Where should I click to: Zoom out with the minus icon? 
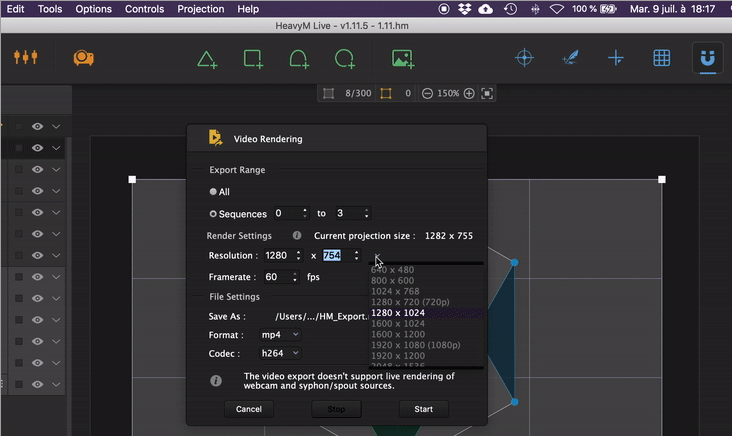[427, 93]
